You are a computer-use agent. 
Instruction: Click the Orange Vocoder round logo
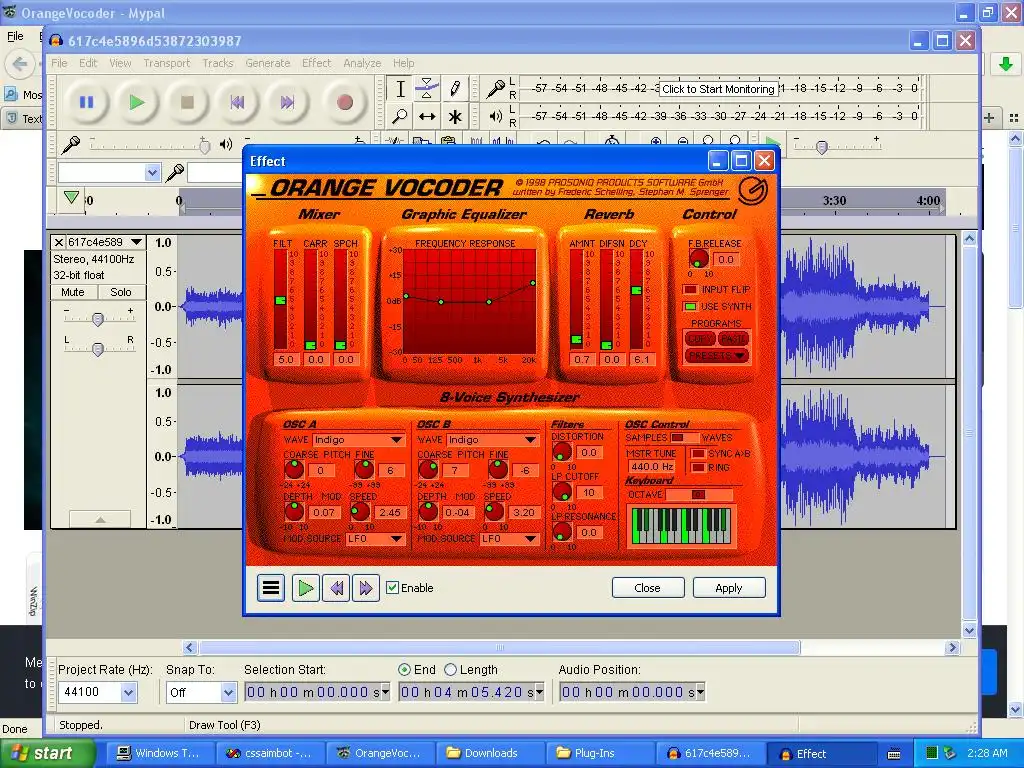752,190
